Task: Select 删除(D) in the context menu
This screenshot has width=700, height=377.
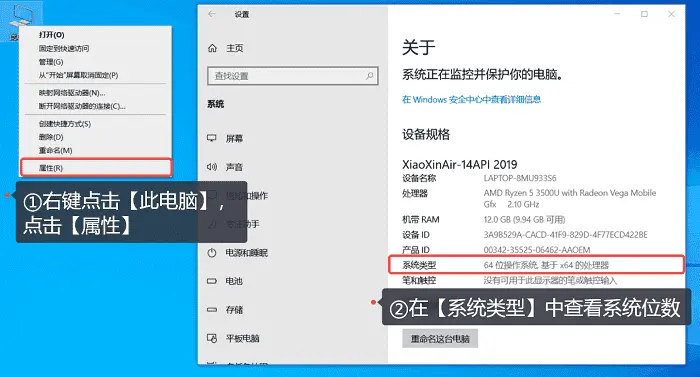Action: click(x=51, y=137)
